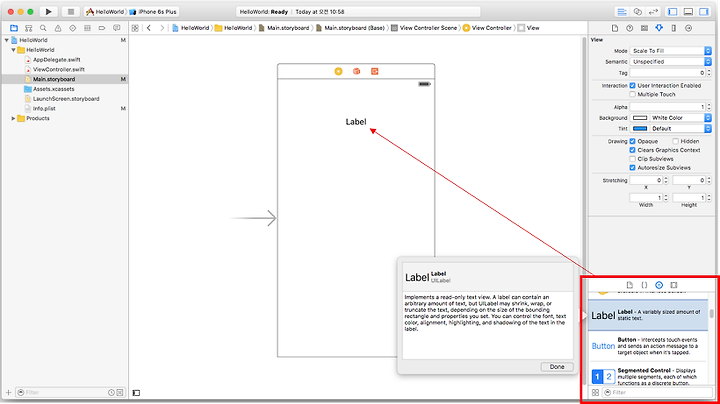Collapse the HelloWorld project root
The width and height of the screenshot is (720, 404).
(x=6, y=40)
